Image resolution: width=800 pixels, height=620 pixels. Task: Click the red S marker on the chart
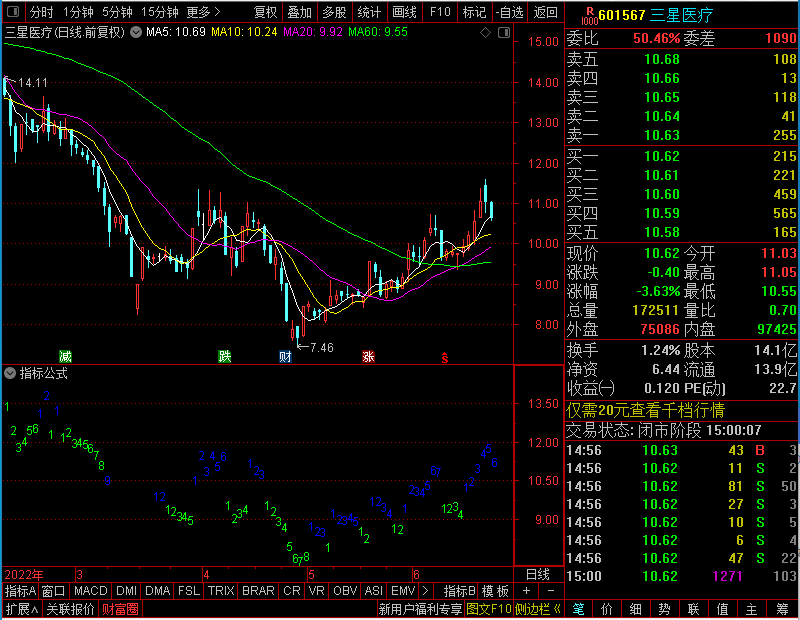tap(445, 358)
